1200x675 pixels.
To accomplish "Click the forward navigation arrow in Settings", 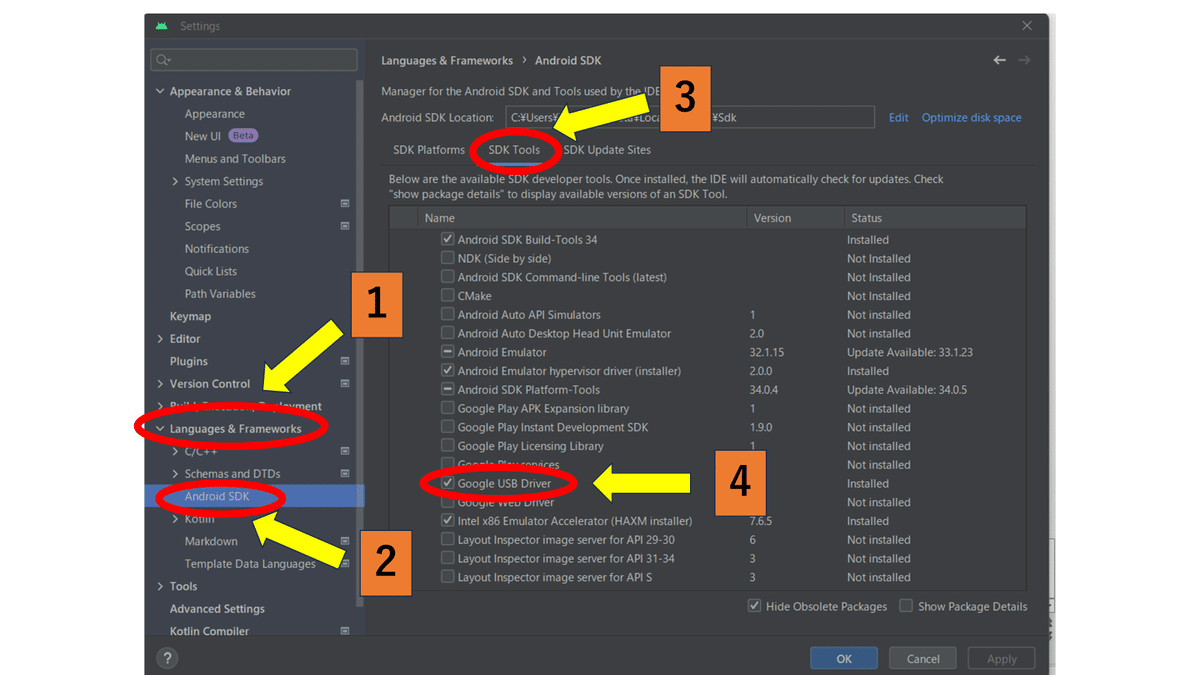I will point(1024,60).
